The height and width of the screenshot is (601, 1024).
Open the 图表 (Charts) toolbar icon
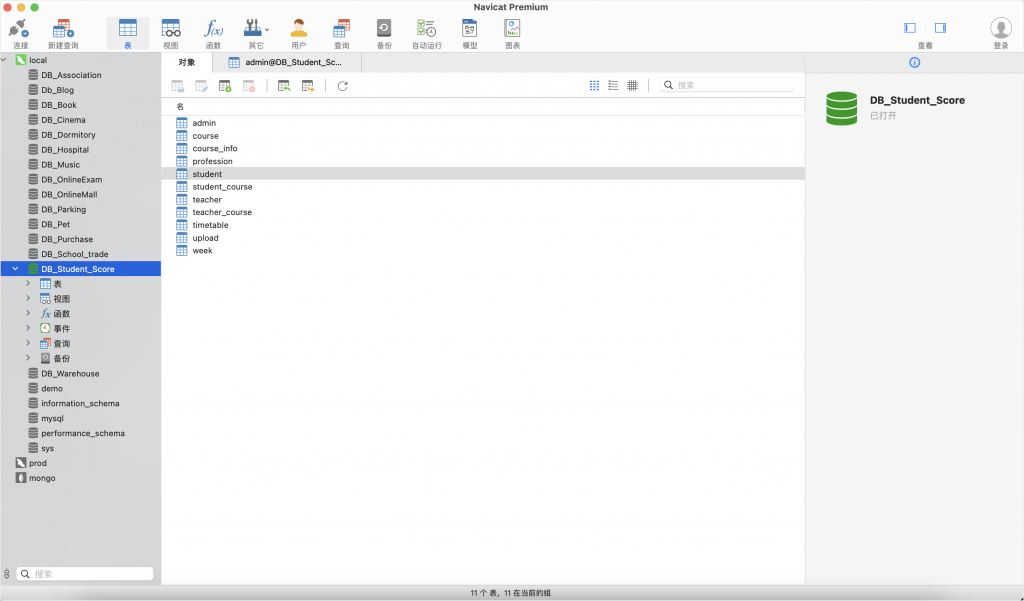tap(512, 32)
